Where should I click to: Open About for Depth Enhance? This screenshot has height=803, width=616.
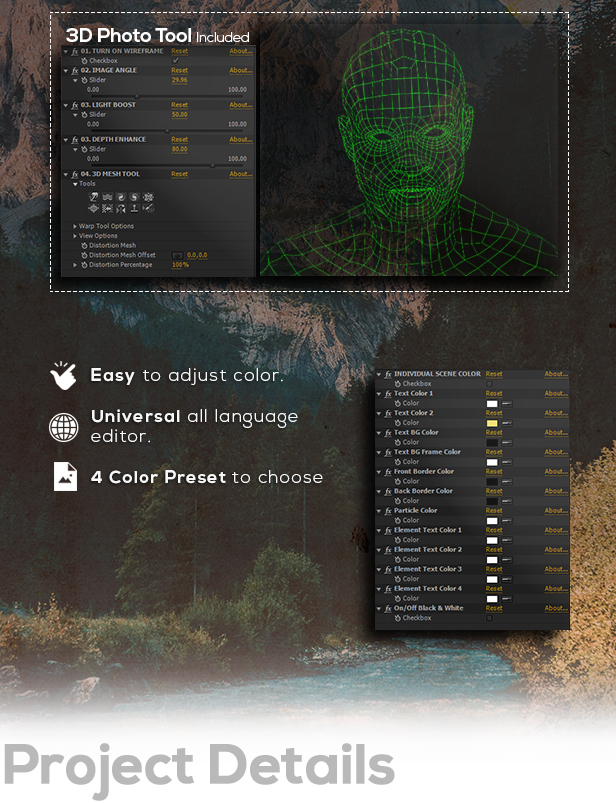click(x=240, y=140)
